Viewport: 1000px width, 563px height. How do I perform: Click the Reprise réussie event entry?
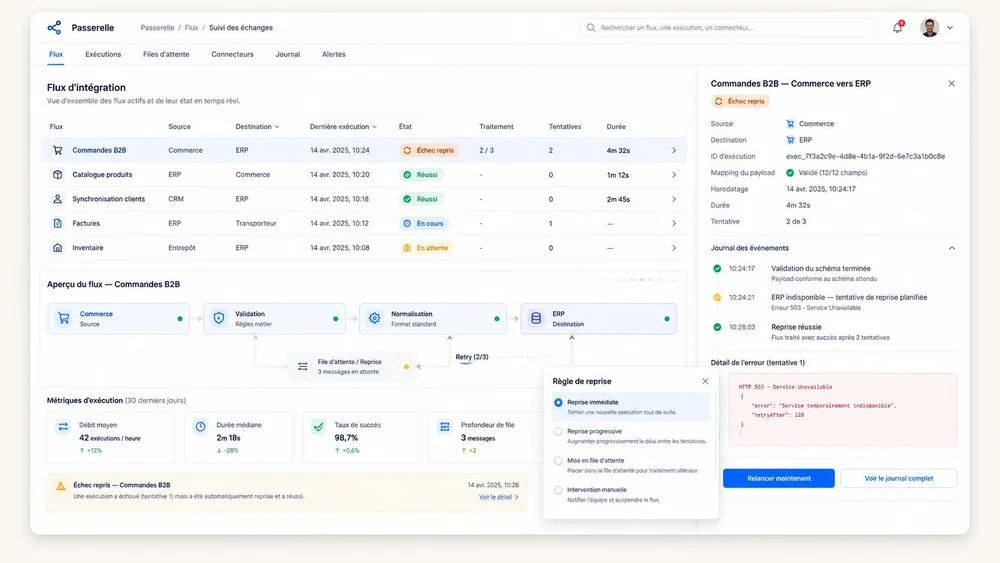point(830,332)
